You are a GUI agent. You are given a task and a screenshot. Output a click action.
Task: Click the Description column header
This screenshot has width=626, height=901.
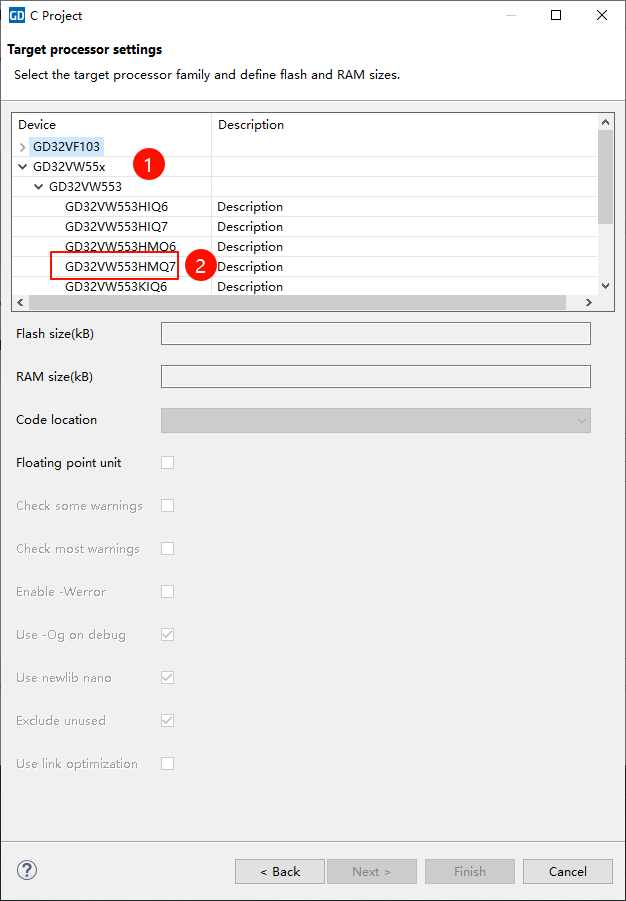(x=251, y=125)
